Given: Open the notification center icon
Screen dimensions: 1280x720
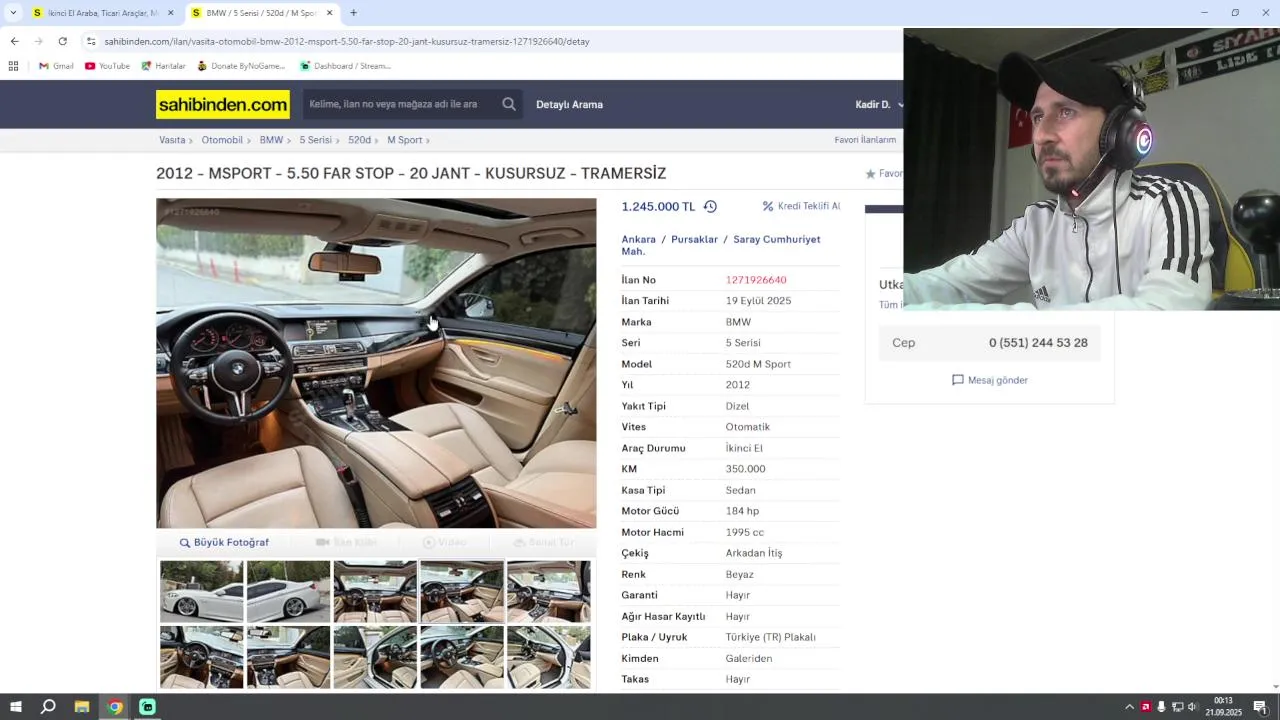Looking at the screenshot, I should coord(1260,707).
